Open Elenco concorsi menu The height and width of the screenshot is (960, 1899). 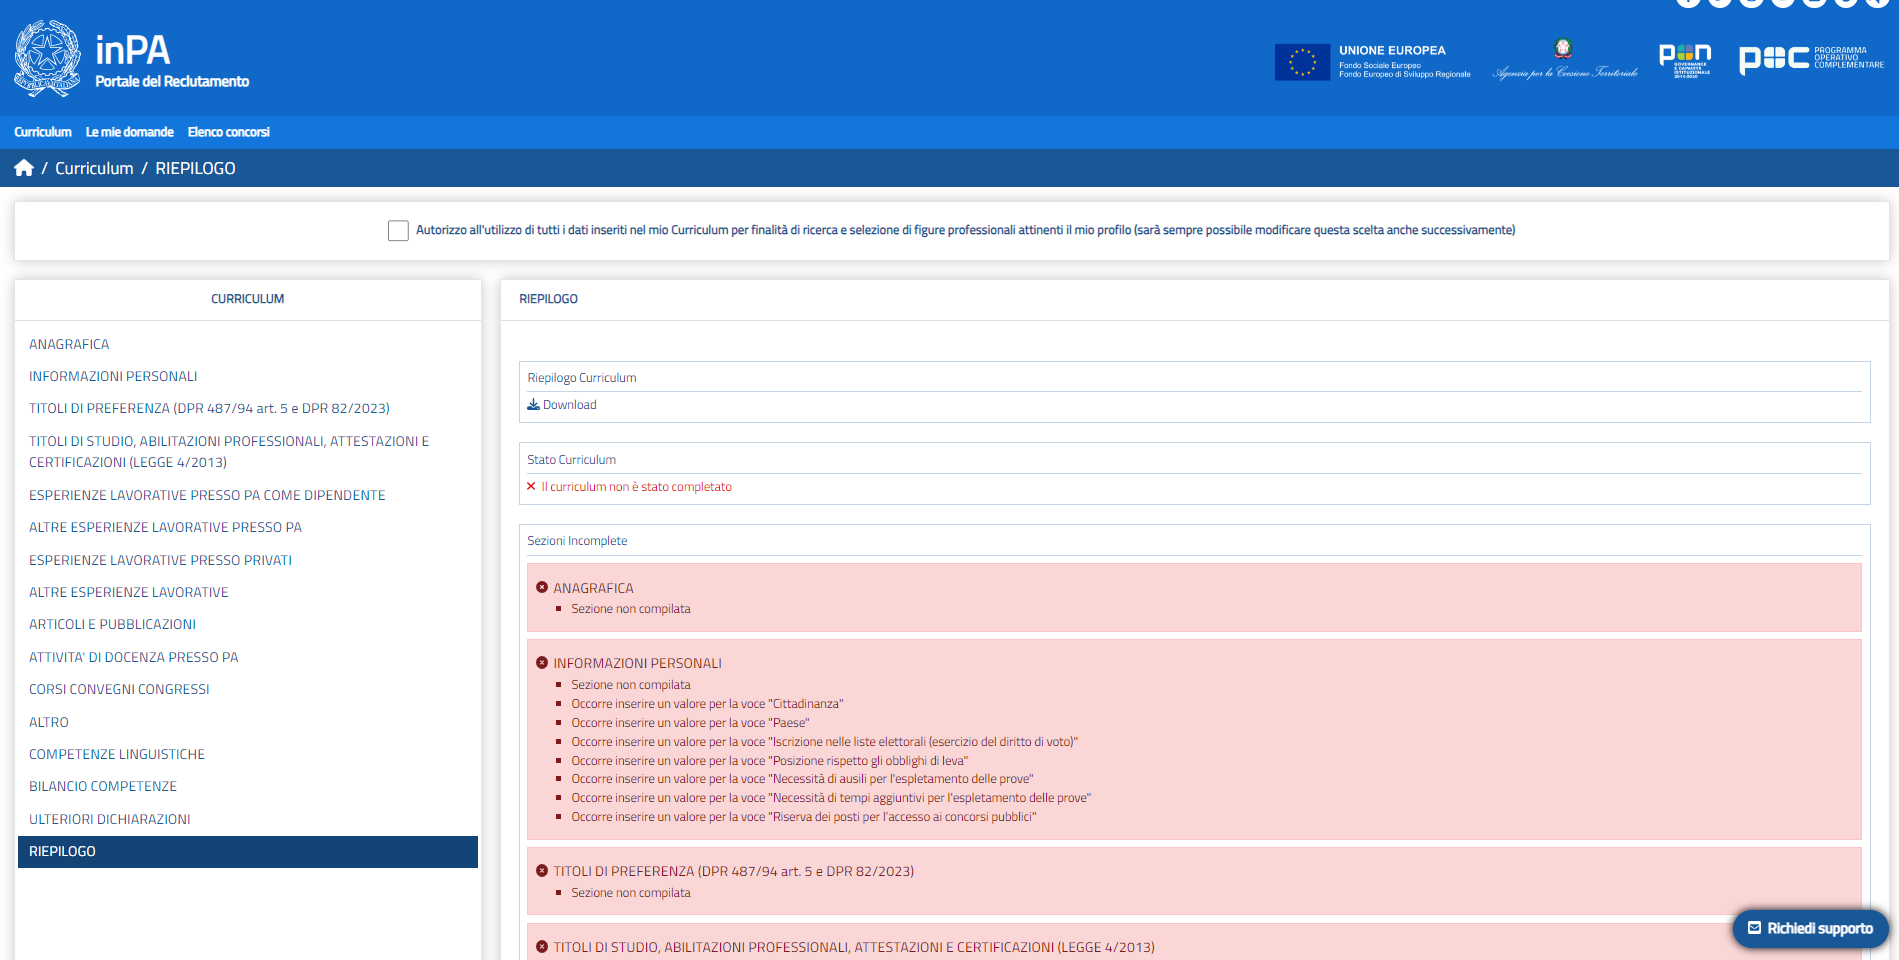229,132
